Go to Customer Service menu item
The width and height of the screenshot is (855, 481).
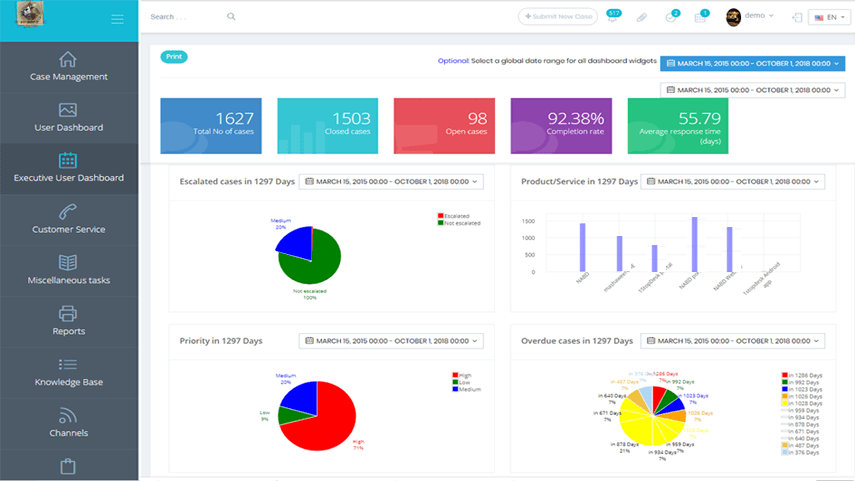(68, 219)
